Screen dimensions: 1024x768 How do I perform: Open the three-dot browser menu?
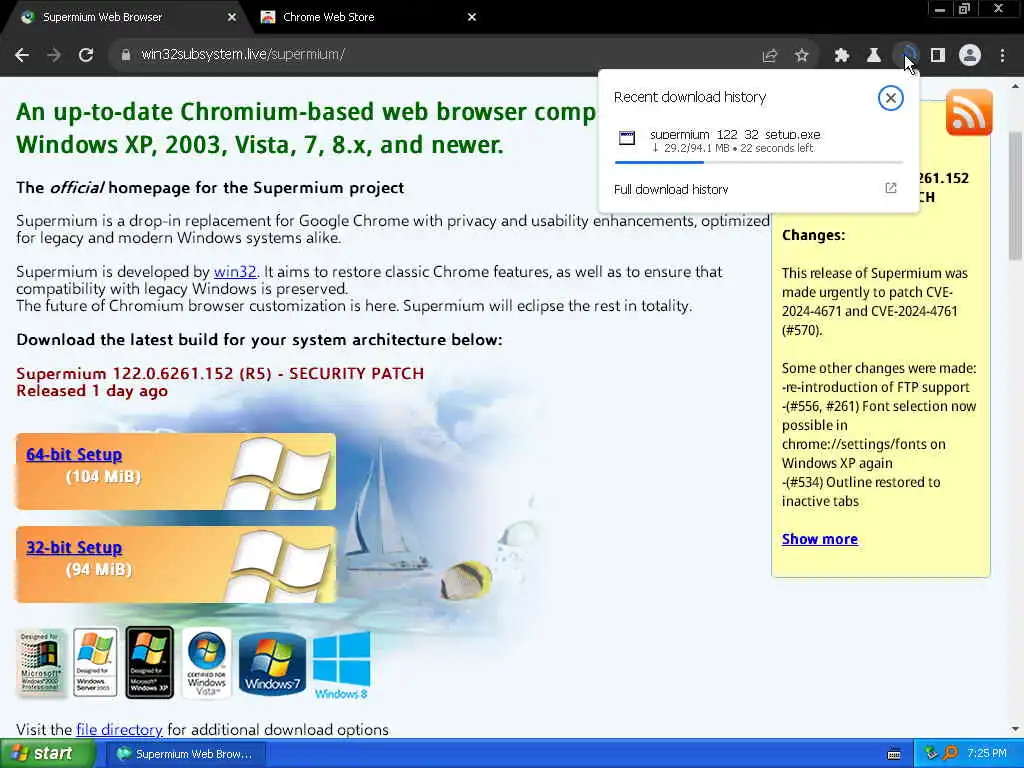[1002, 56]
